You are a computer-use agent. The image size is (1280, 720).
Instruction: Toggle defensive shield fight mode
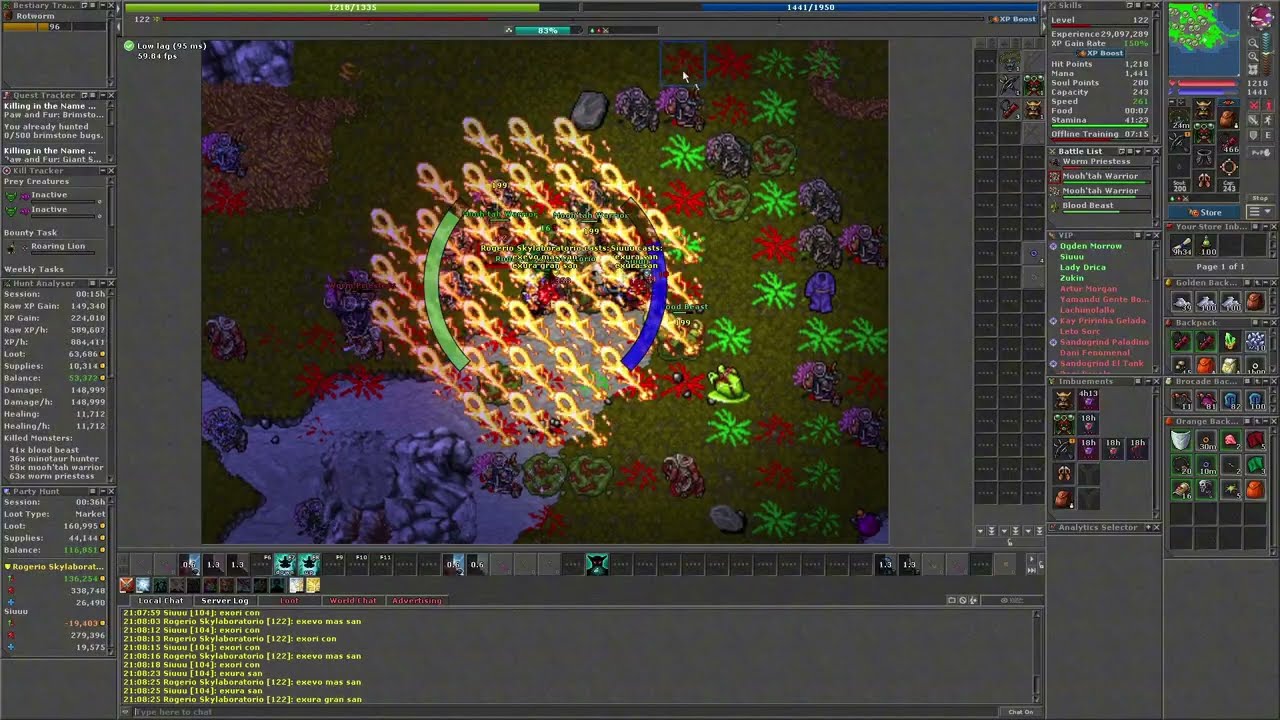[1254, 134]
